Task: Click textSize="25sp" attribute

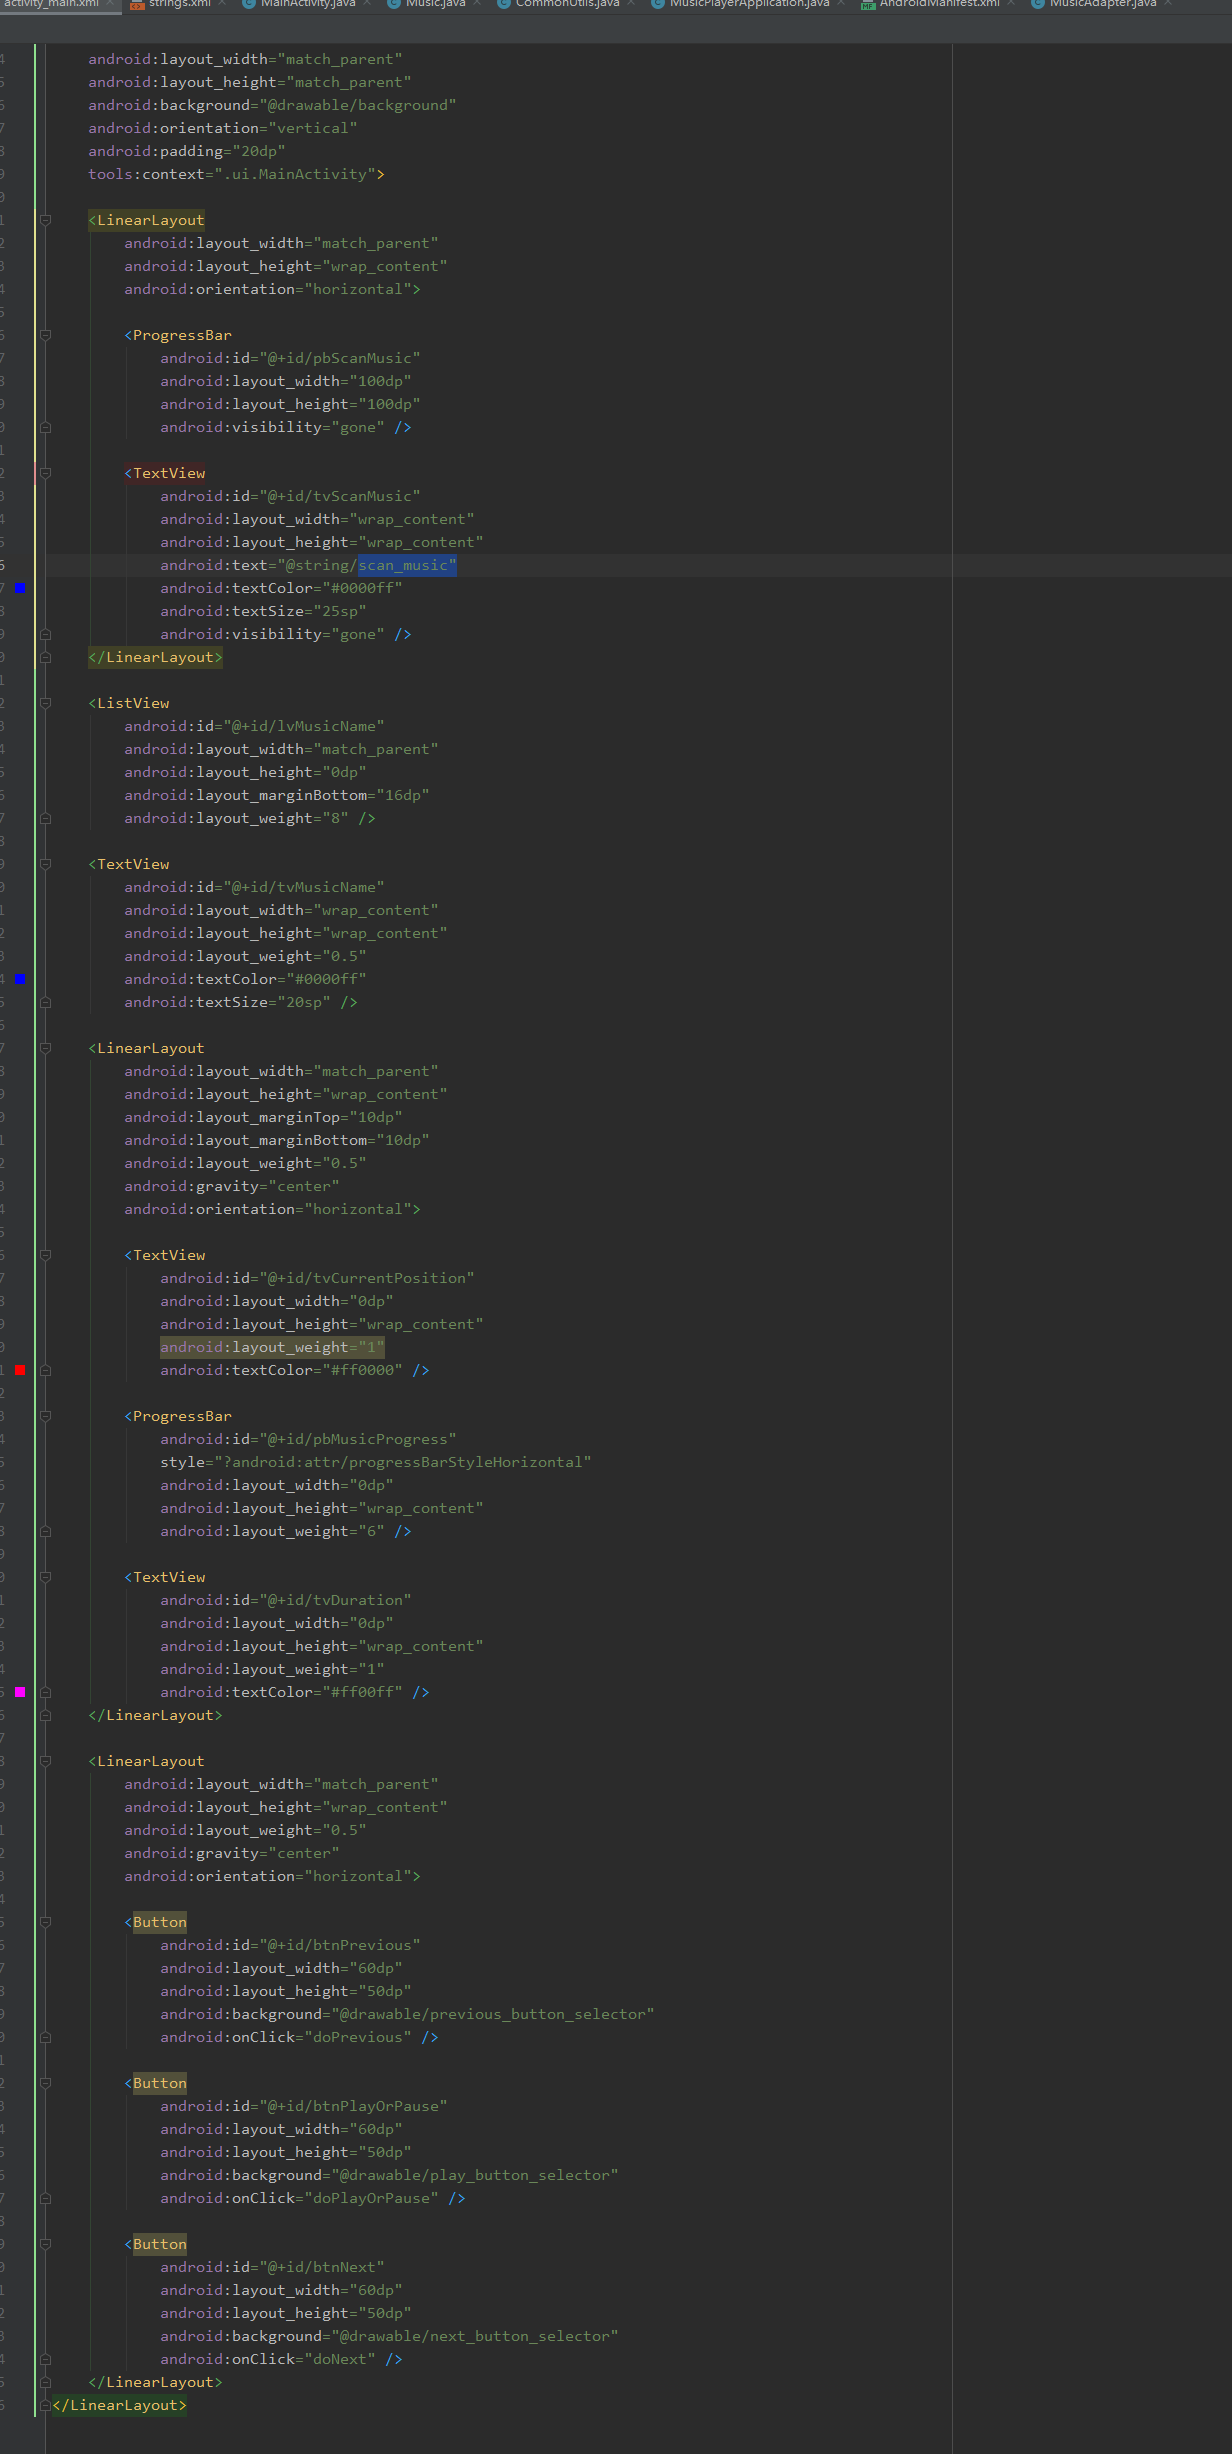Action: [263, 611]
